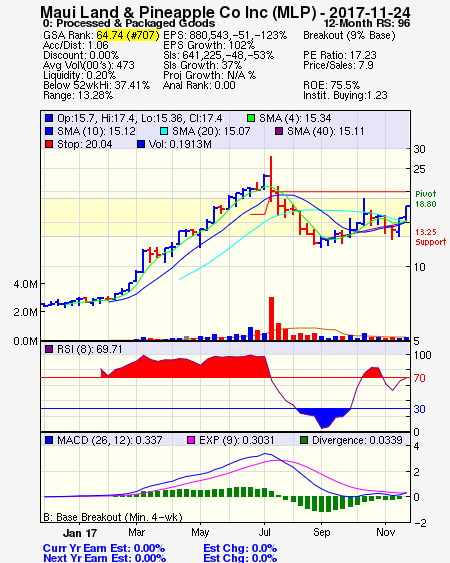The image size is (450, 563).
Task: Click the magenta EXP (9) legend swatch
Action: (191, 440)
